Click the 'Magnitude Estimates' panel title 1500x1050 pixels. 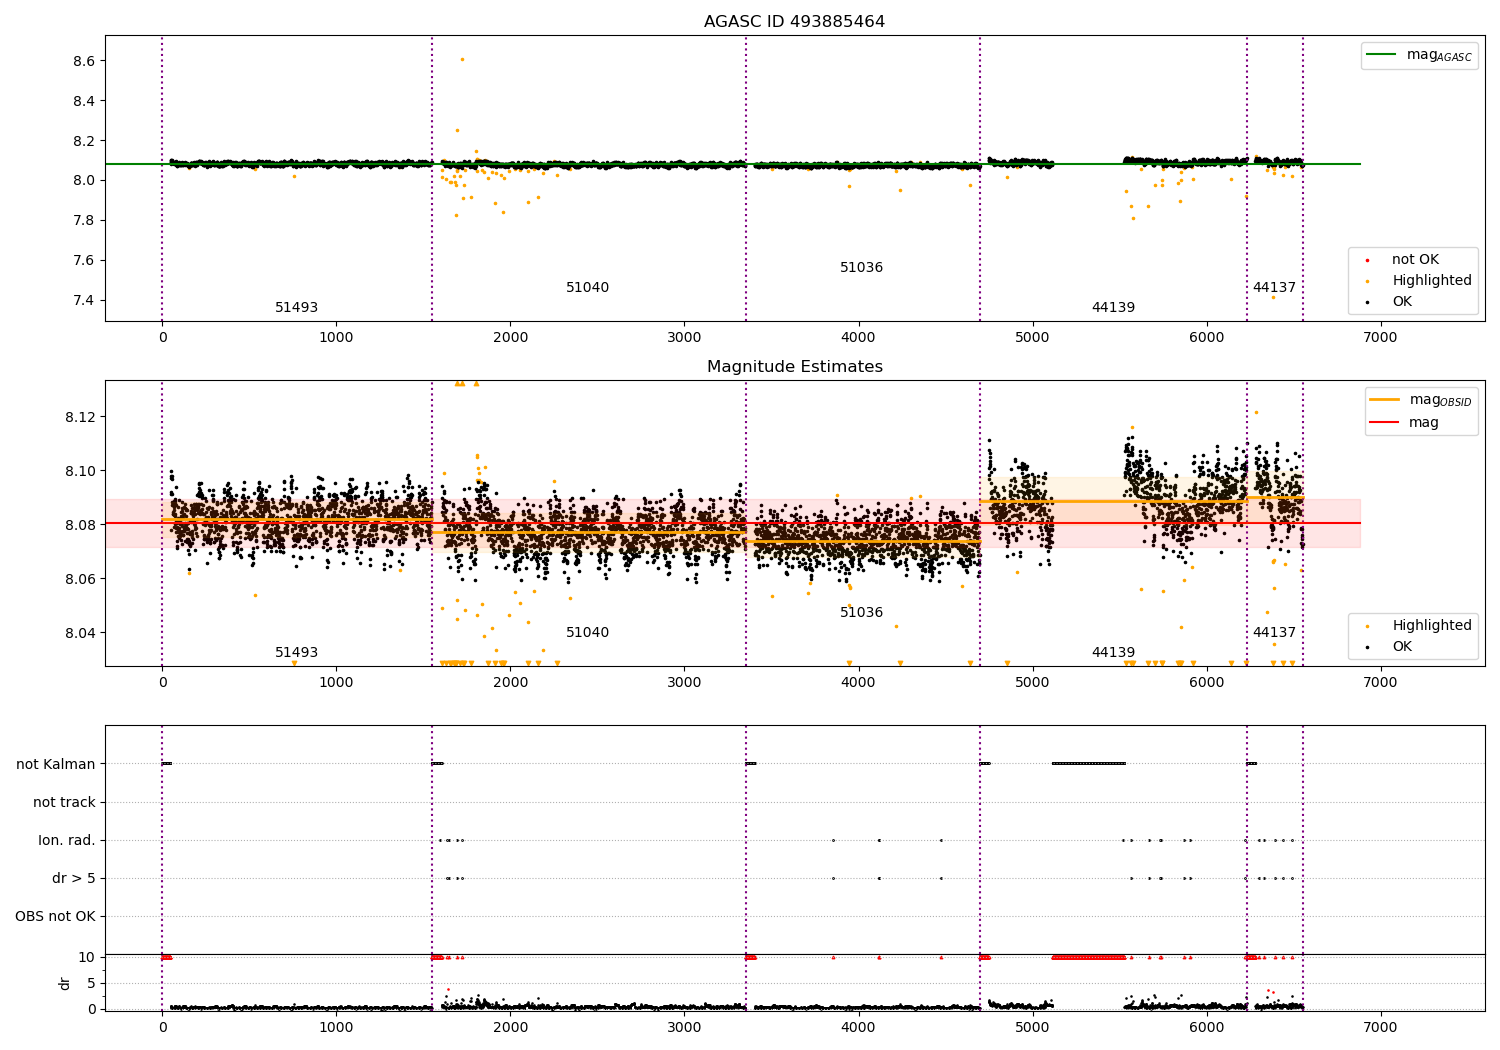pyautogui.click(x=794, y=367)
